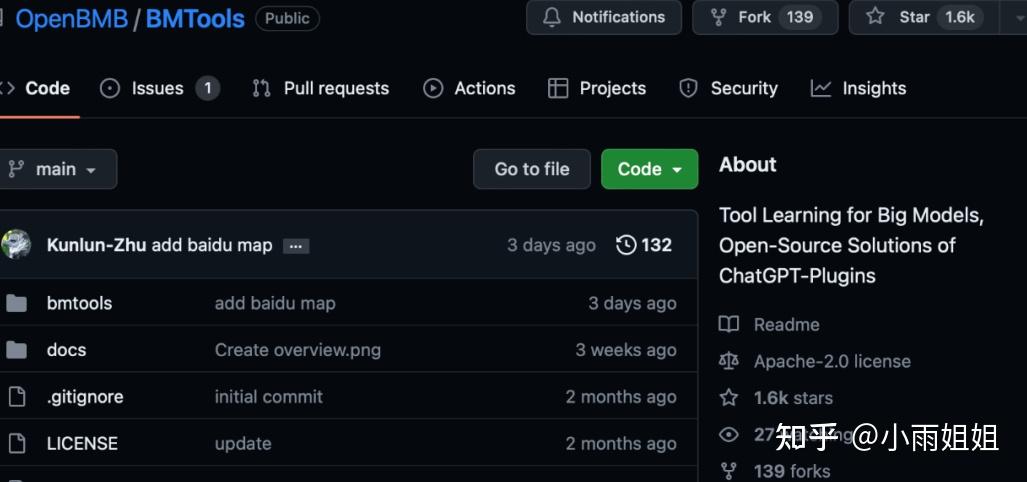
Task: Click the .gitignore file icon
Action: tap(17, 397)
